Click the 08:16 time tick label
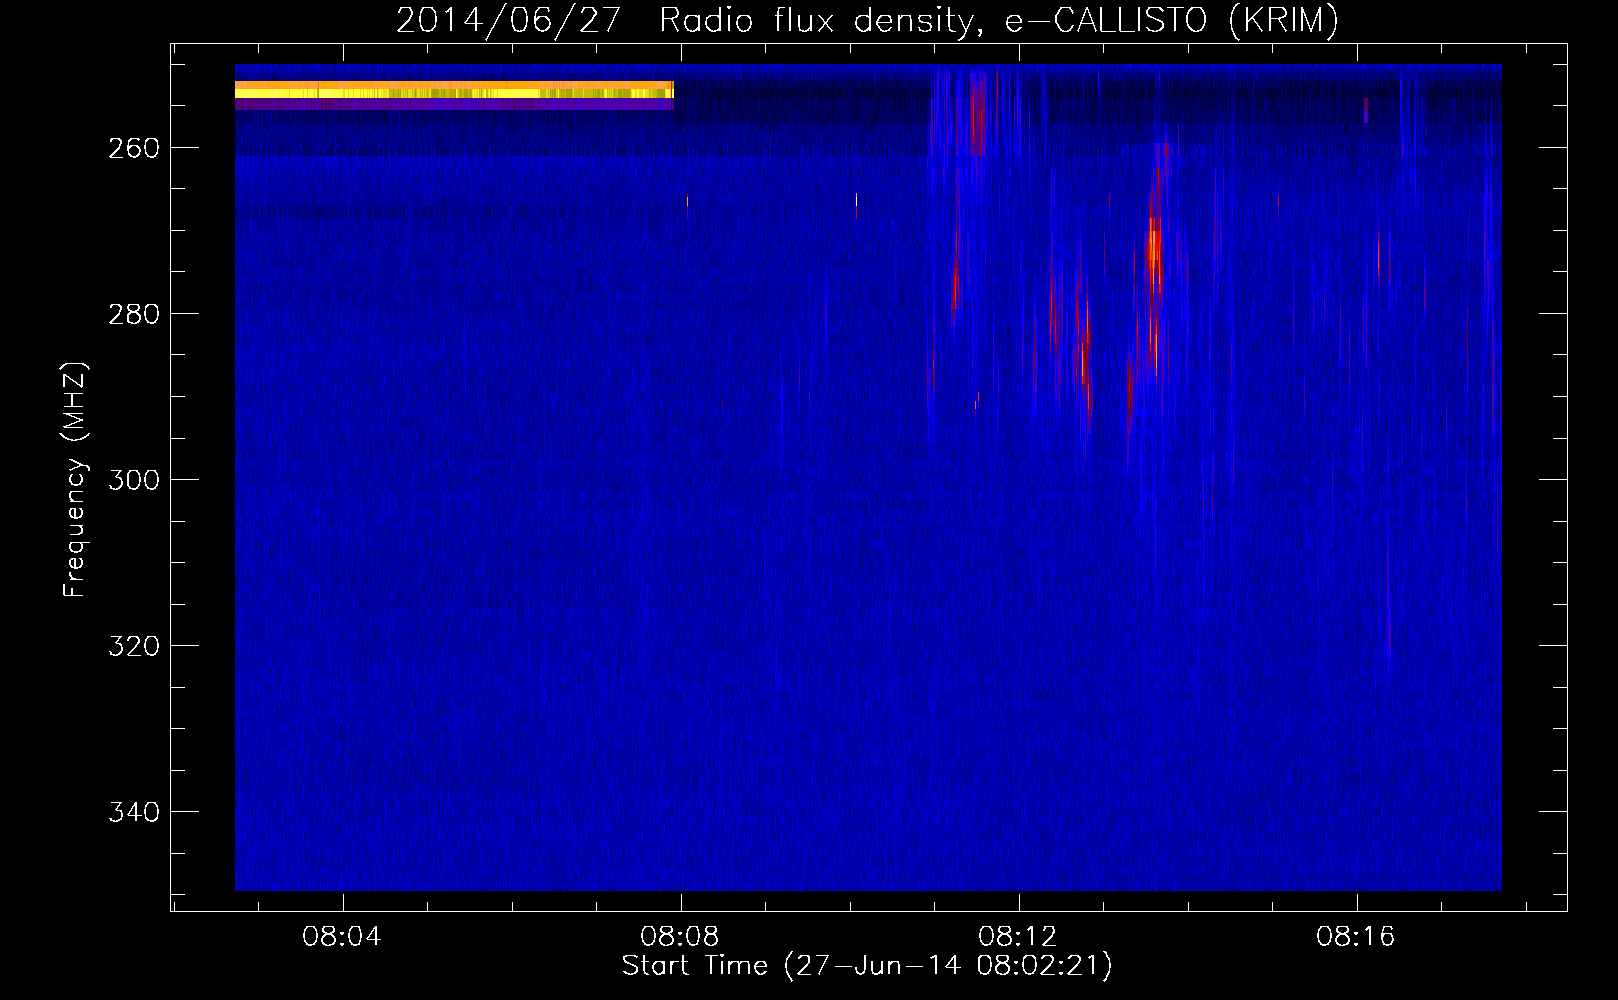This screenshot has width=1618, height=1000. 1356,937
